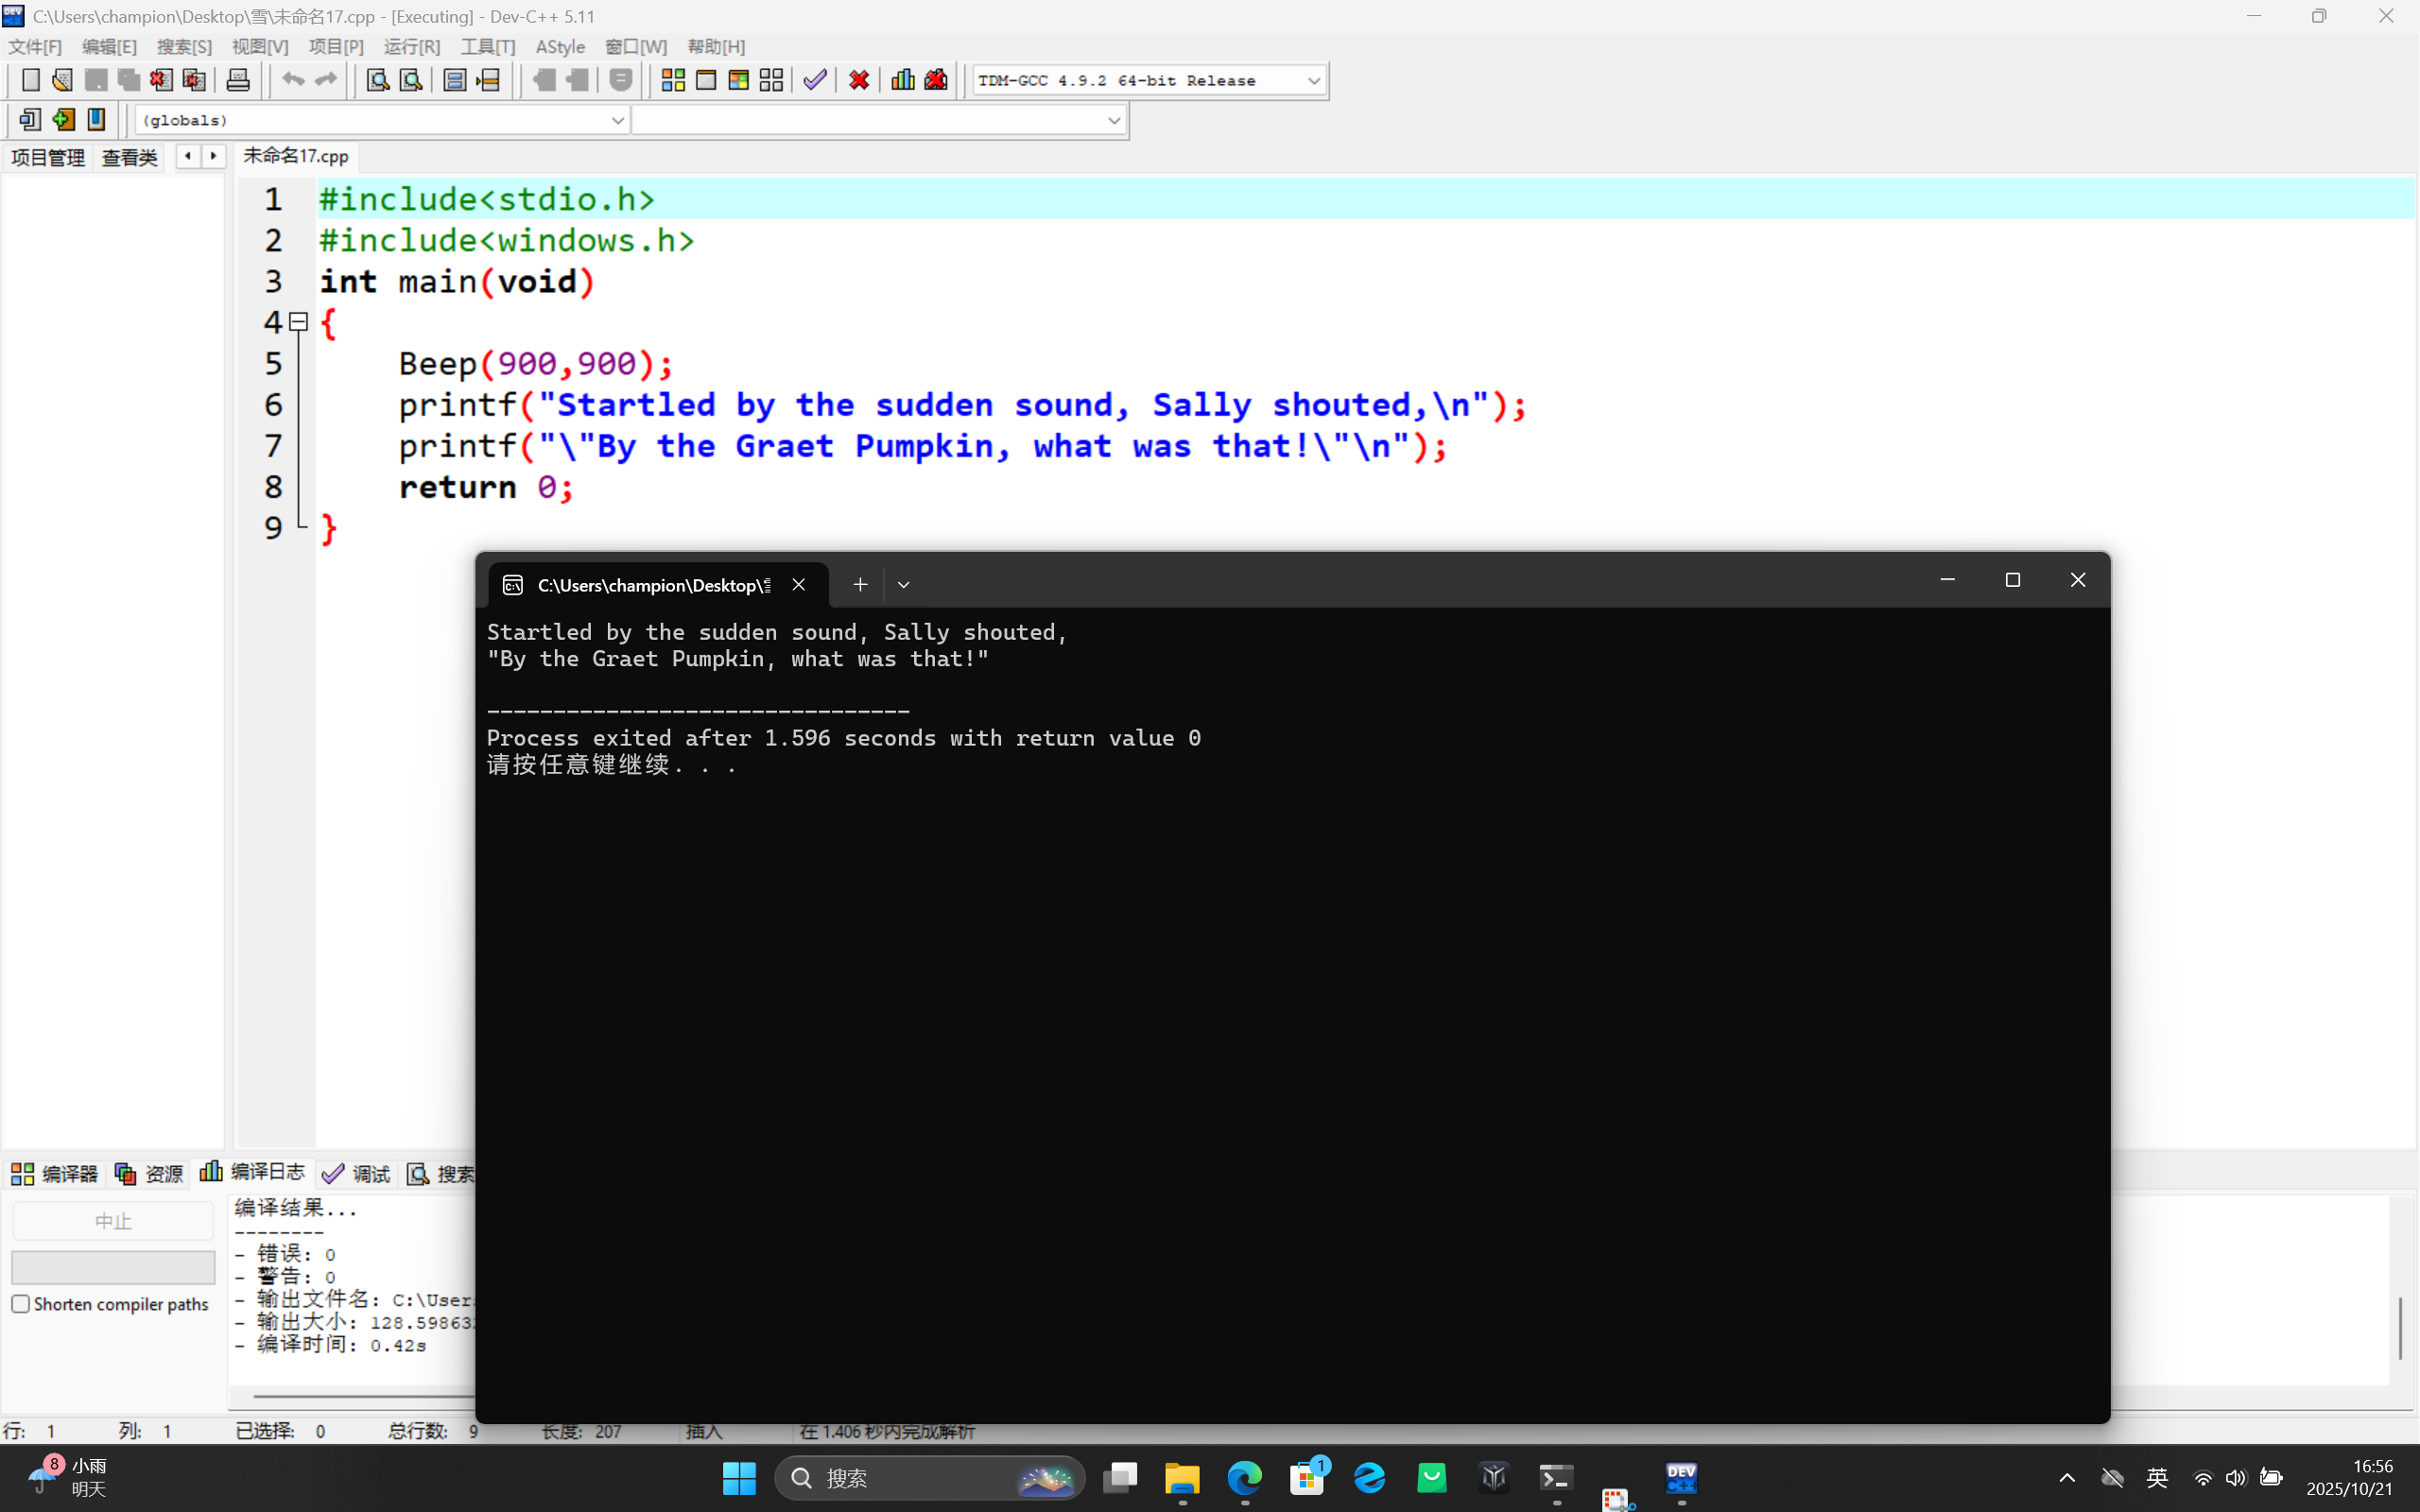Open Dev-C++ icon in Windows taskbar
Image resolution: width=2420 pixels, height=1512 pixels.
coord(1681,1478)
